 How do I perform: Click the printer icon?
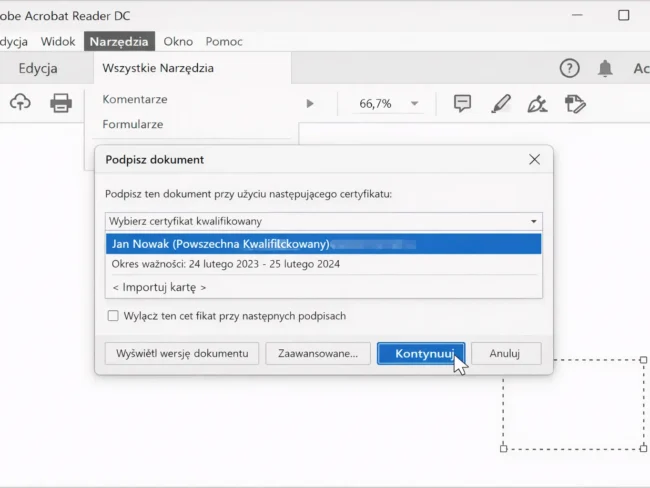click(61, 103)
